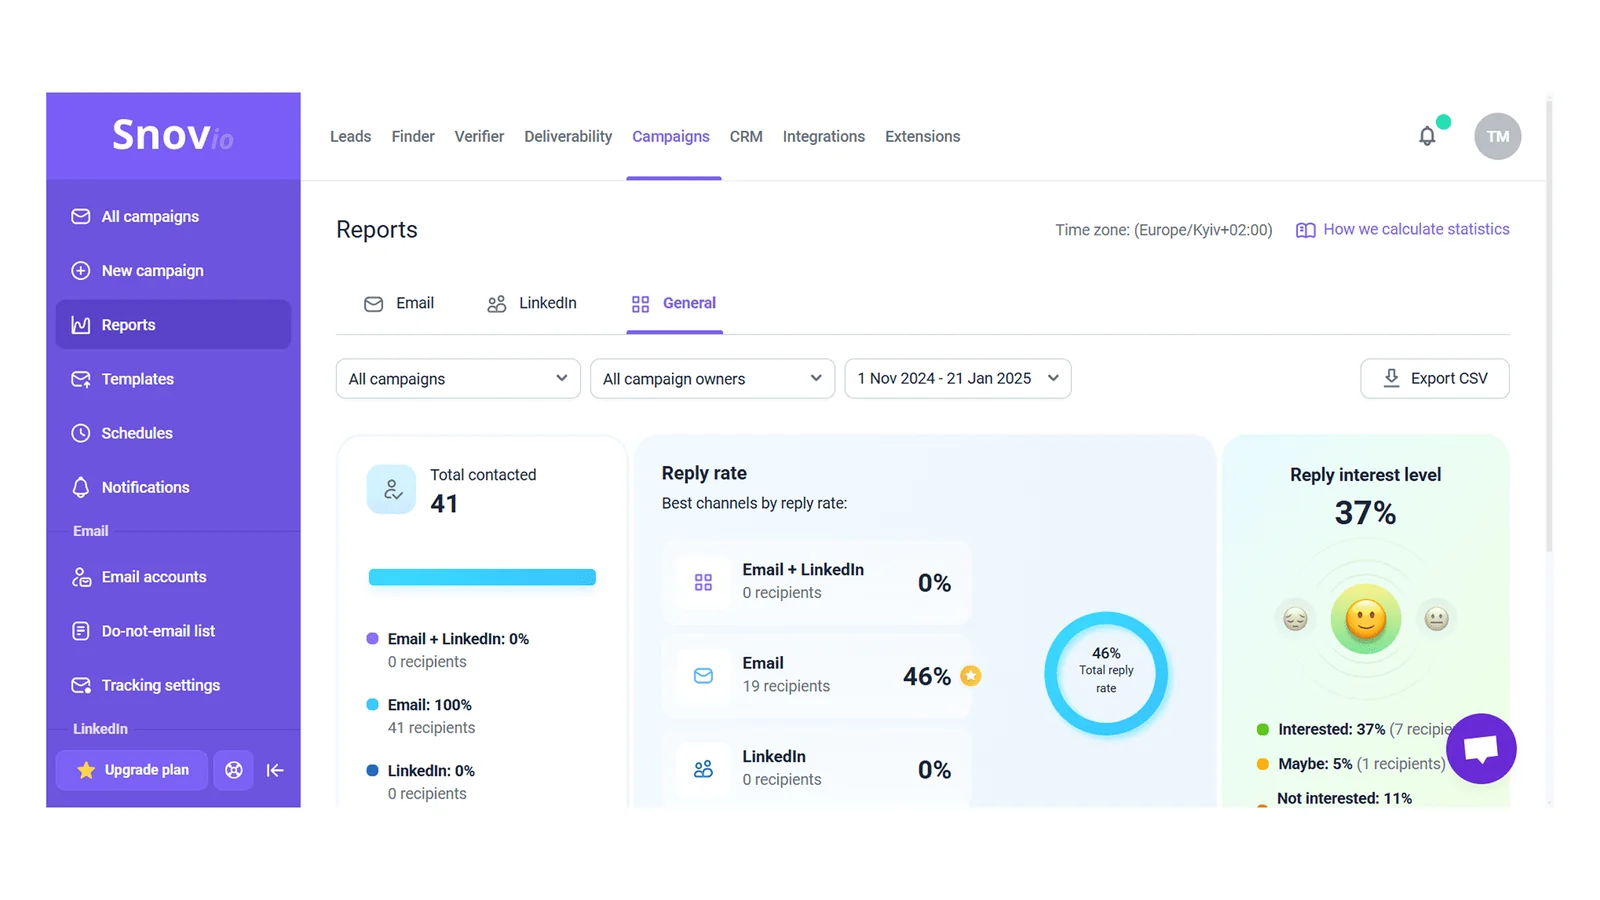
Task: Open the live chat bubble
Action: (x=1481, y=748)
